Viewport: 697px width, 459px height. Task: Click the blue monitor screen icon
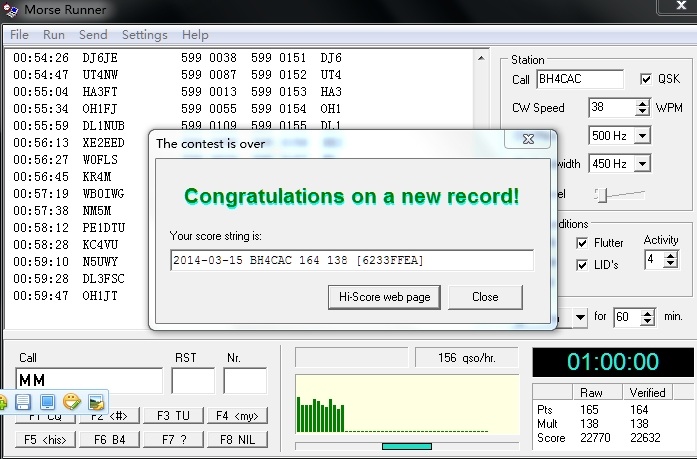coord(47,402)
